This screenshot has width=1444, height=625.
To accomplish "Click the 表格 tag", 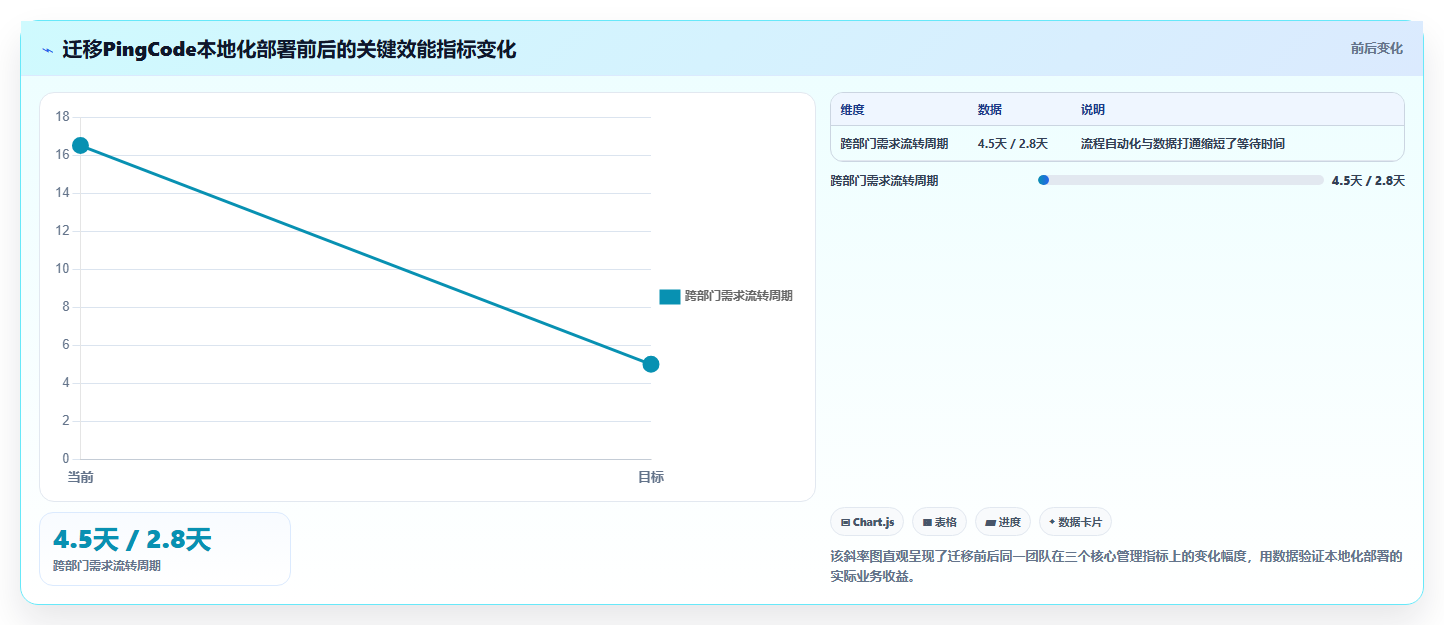I will [x=939, y=522].
